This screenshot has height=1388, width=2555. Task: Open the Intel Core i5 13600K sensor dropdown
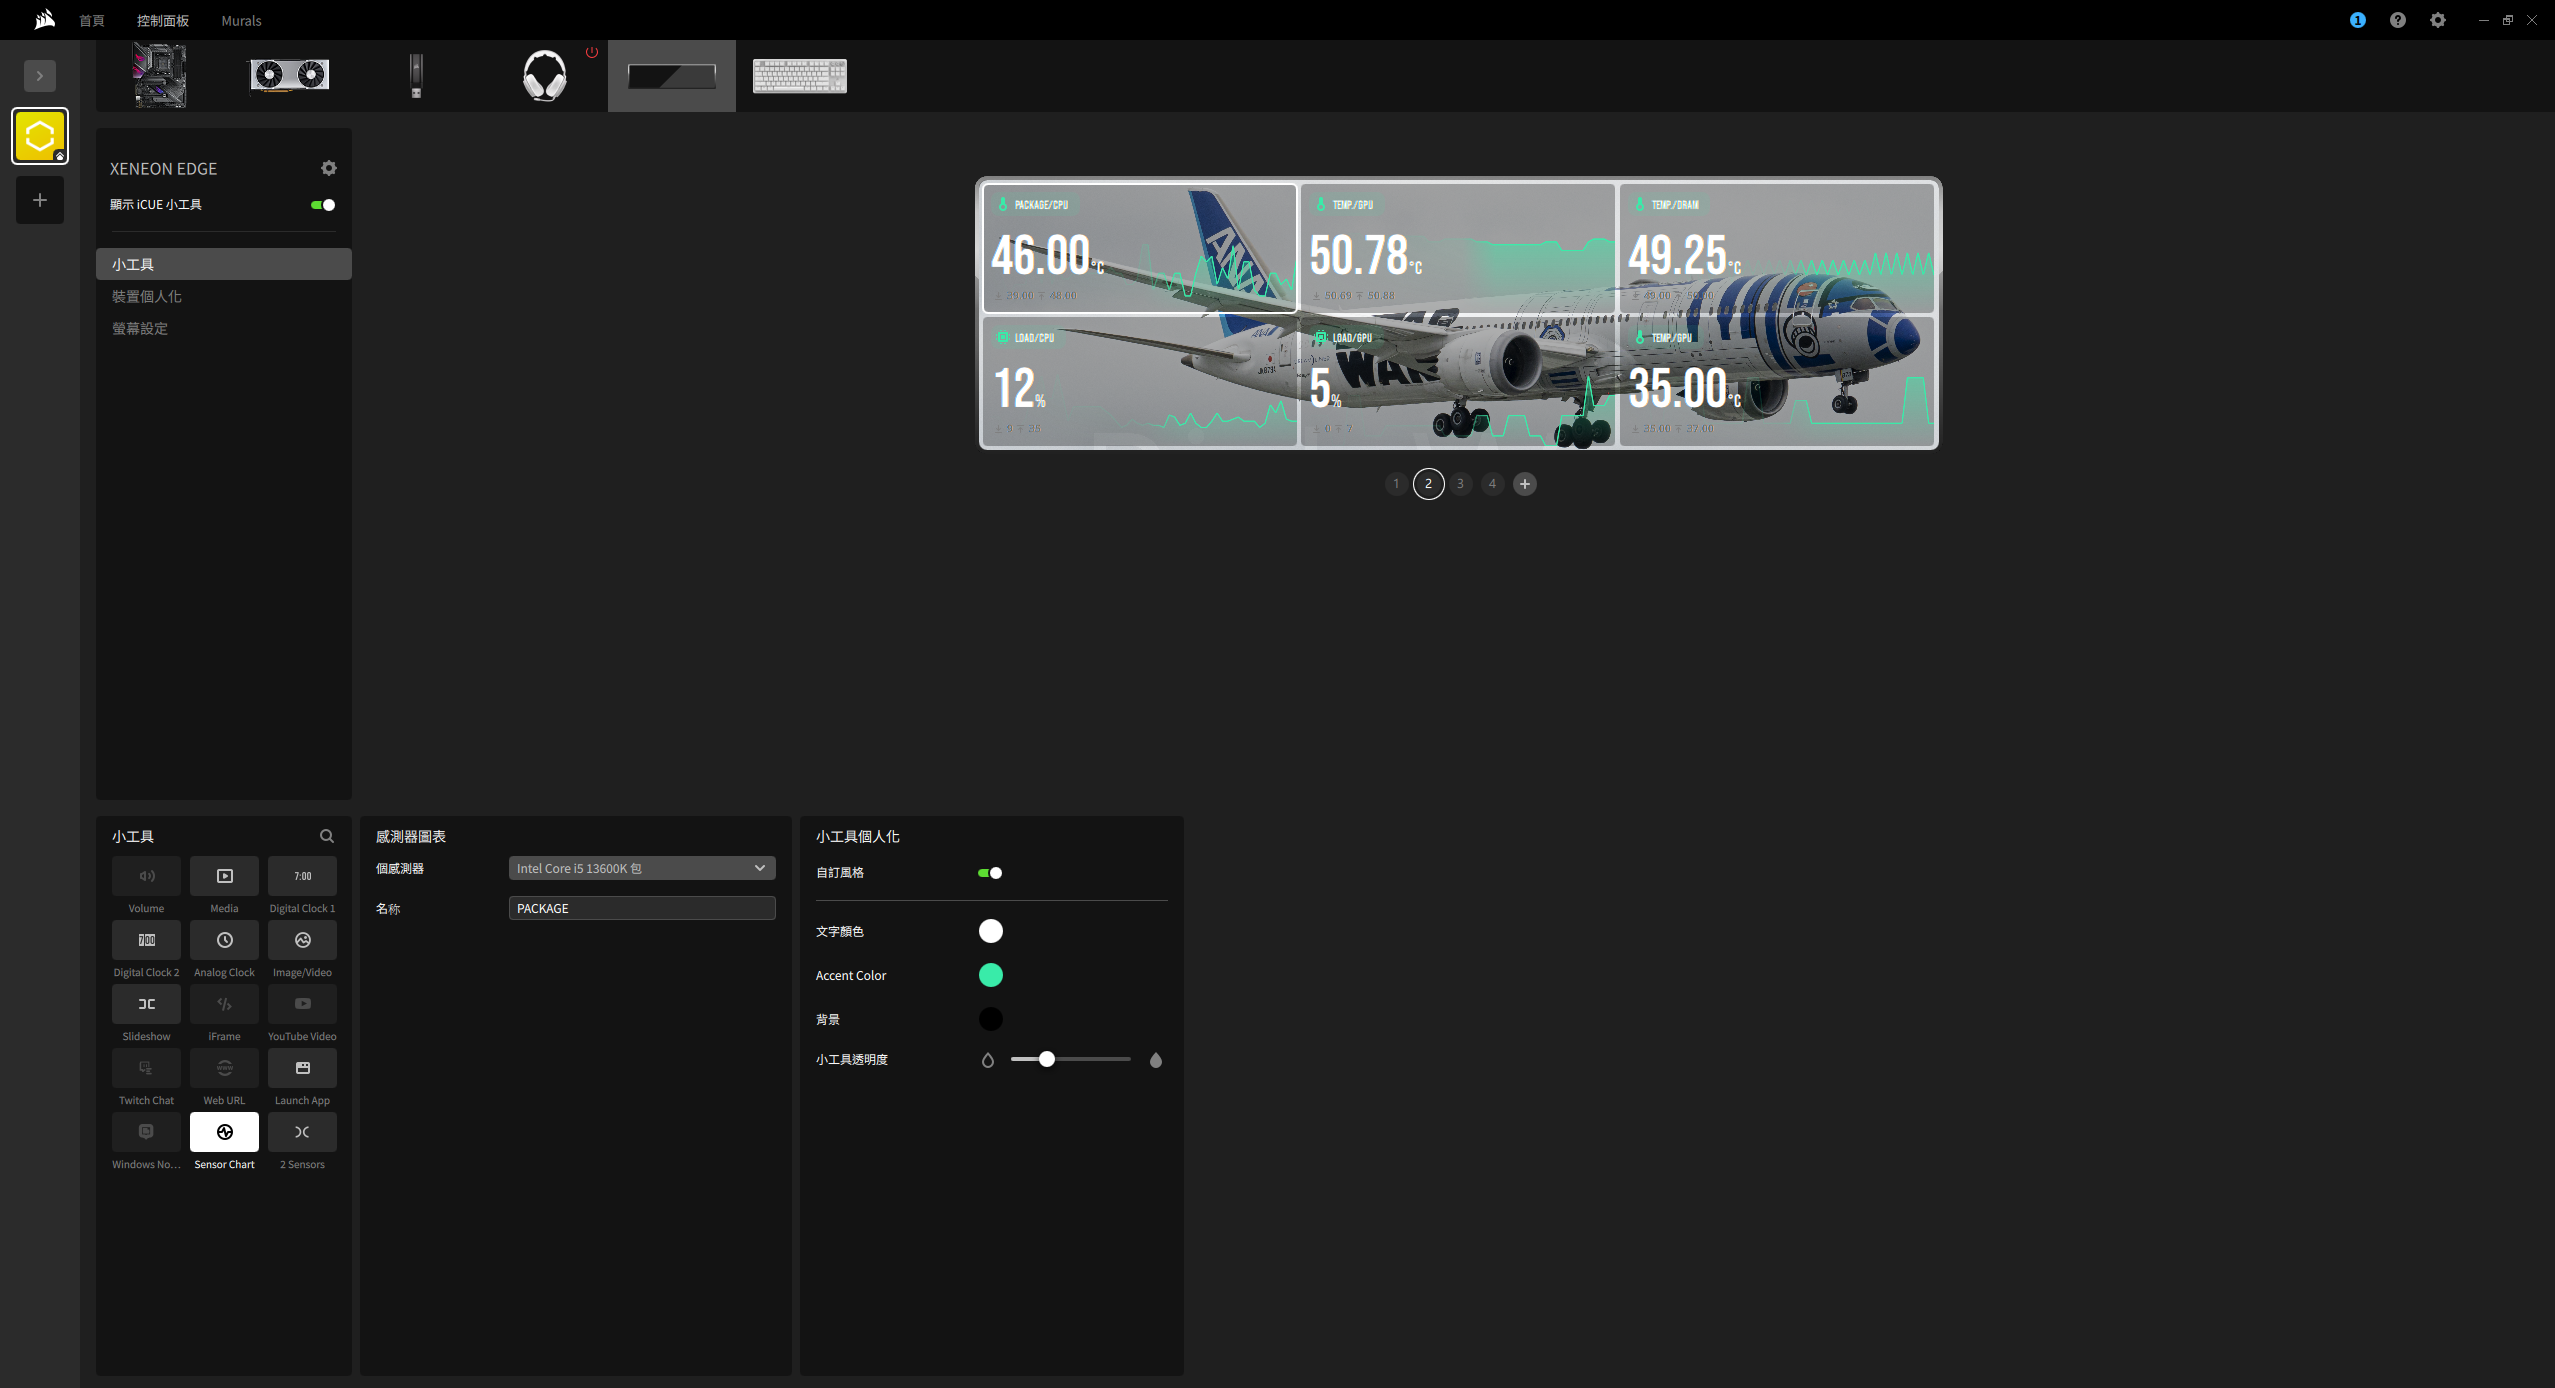click(641, 868)
